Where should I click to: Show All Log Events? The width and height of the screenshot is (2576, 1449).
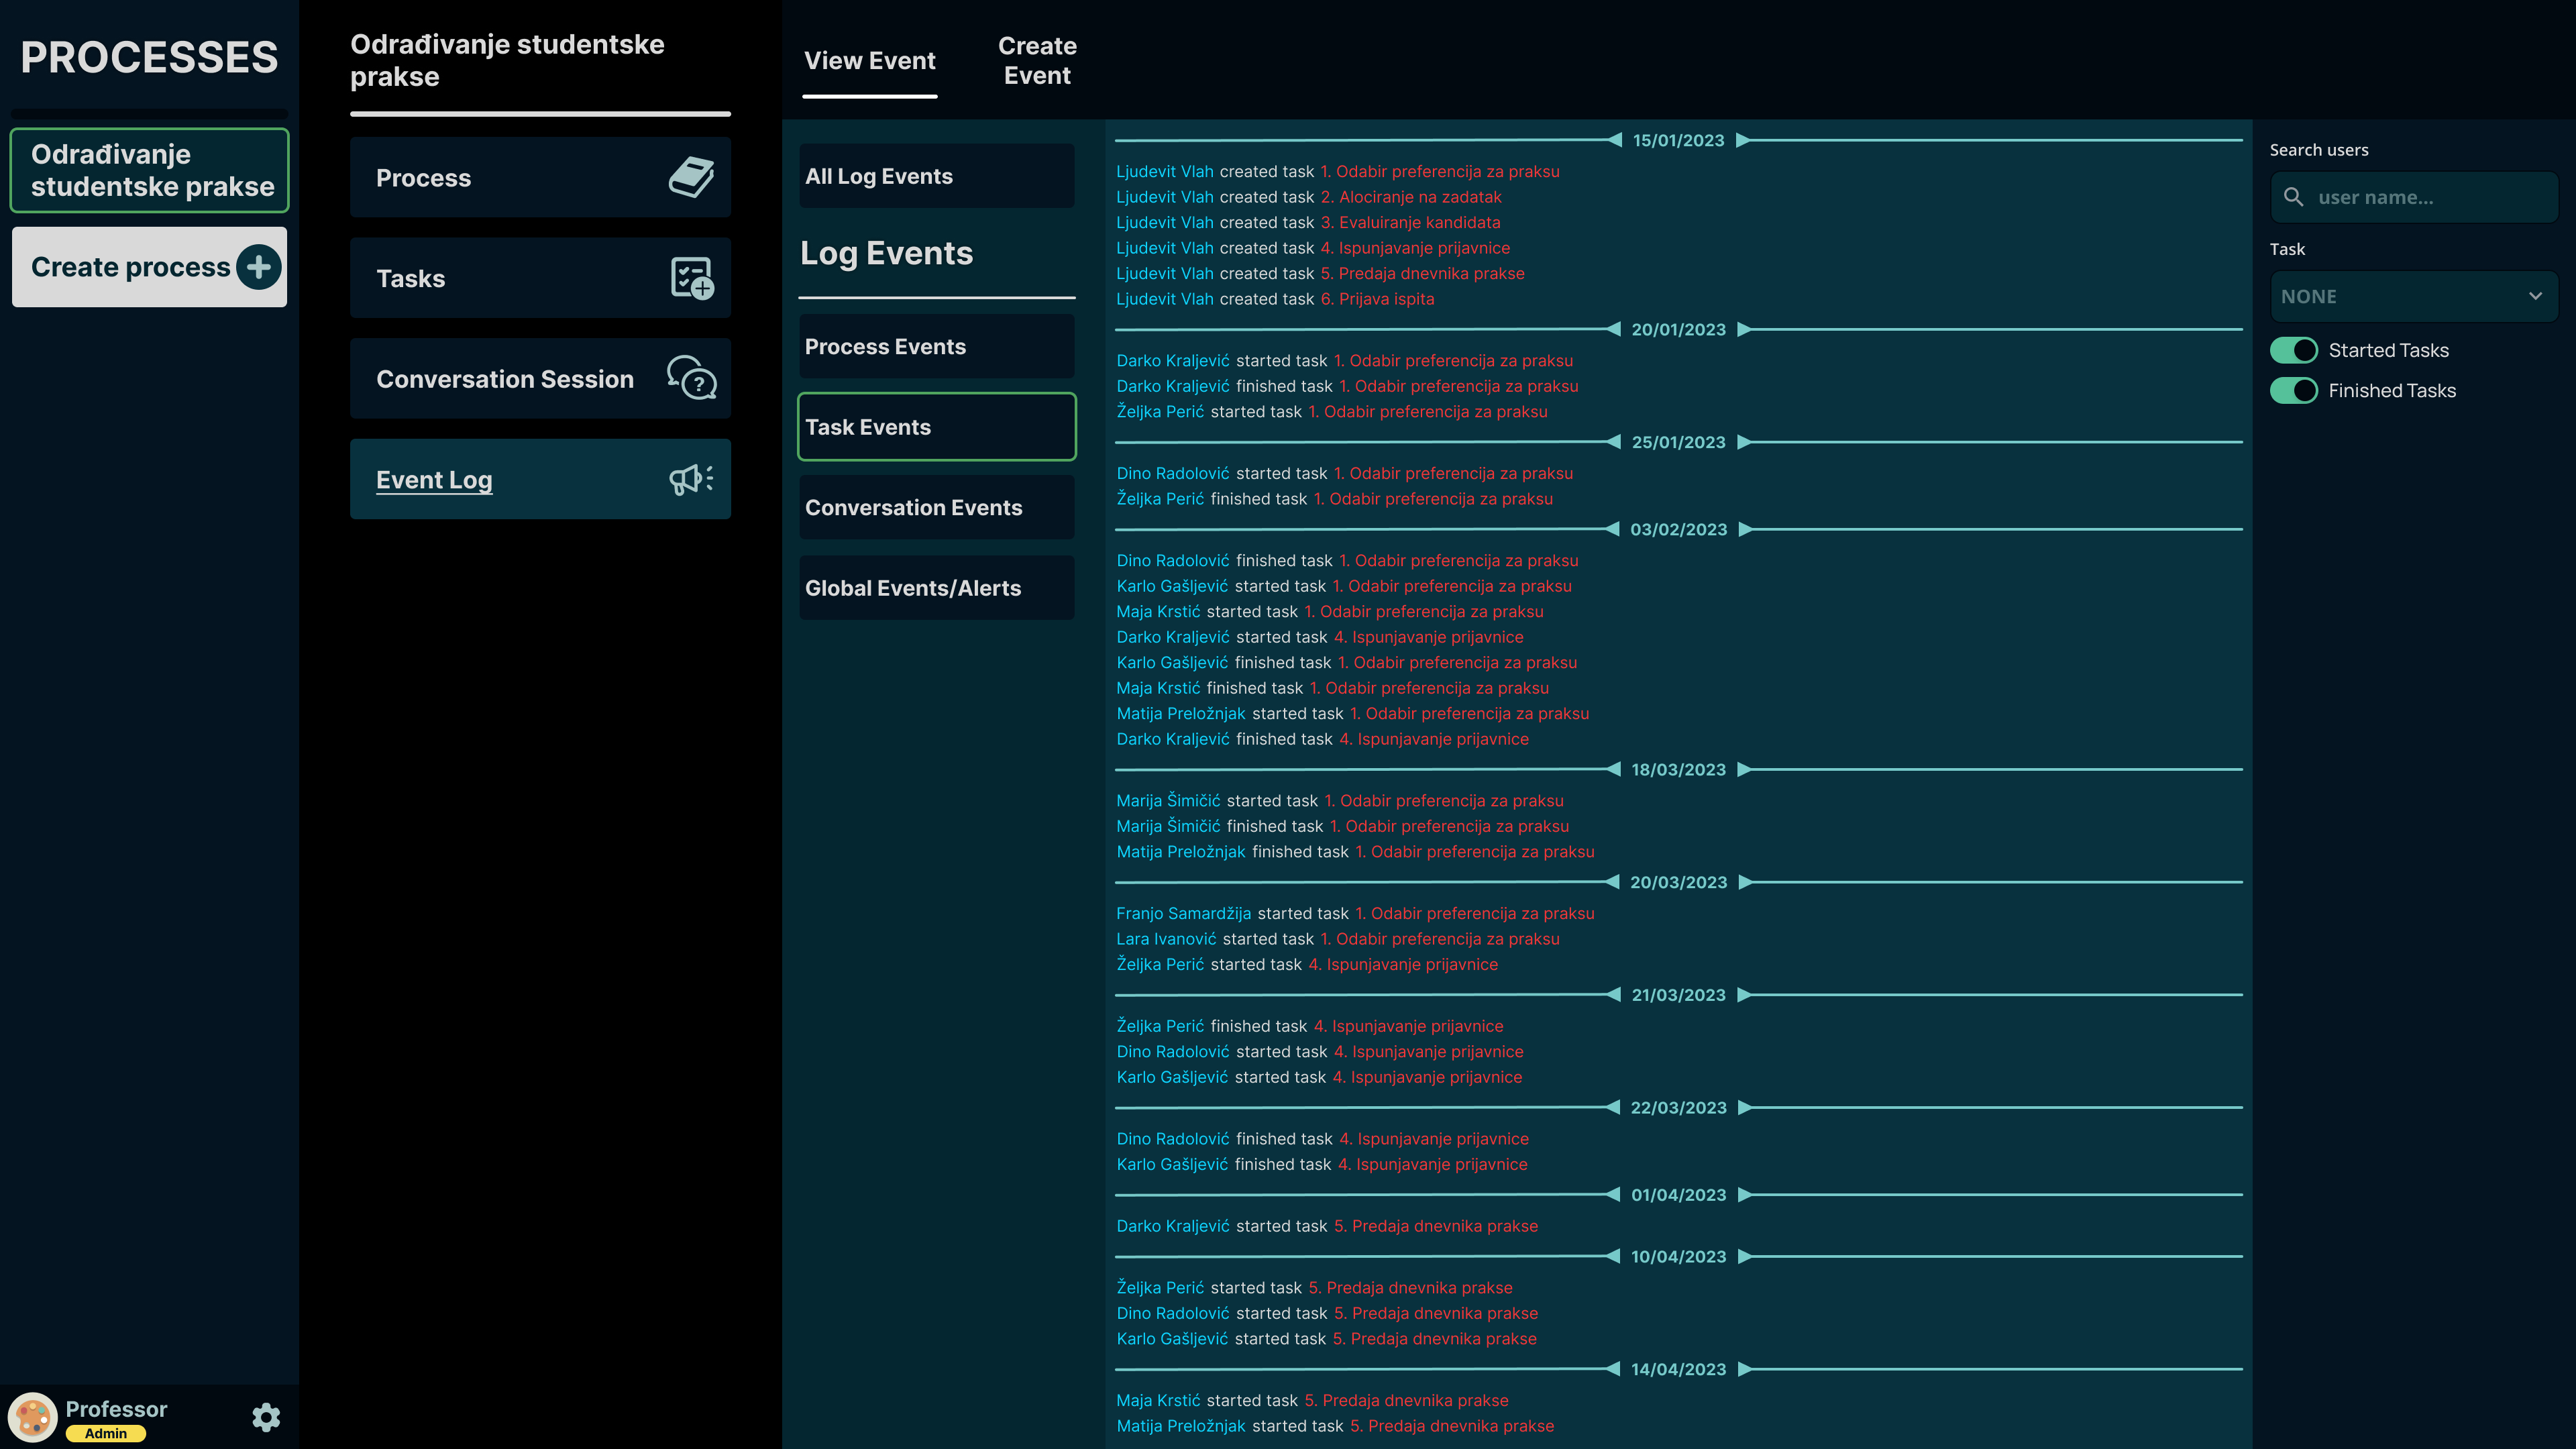point(936,176)
